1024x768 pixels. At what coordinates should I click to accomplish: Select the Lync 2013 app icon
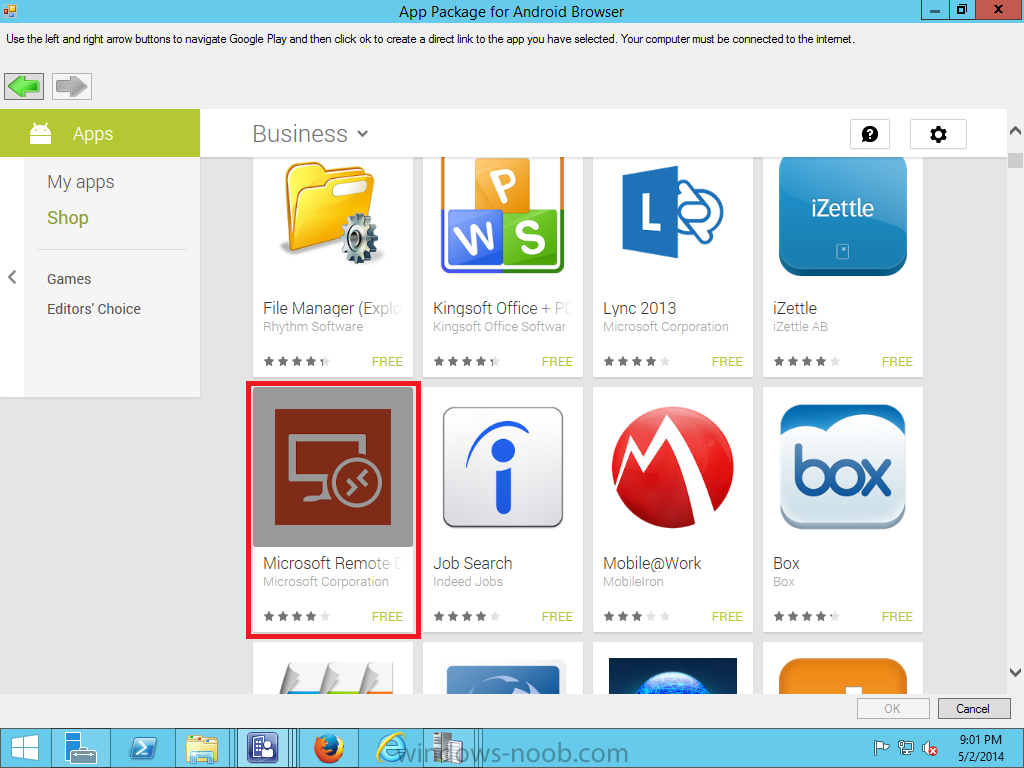click(x=672, y=212)
